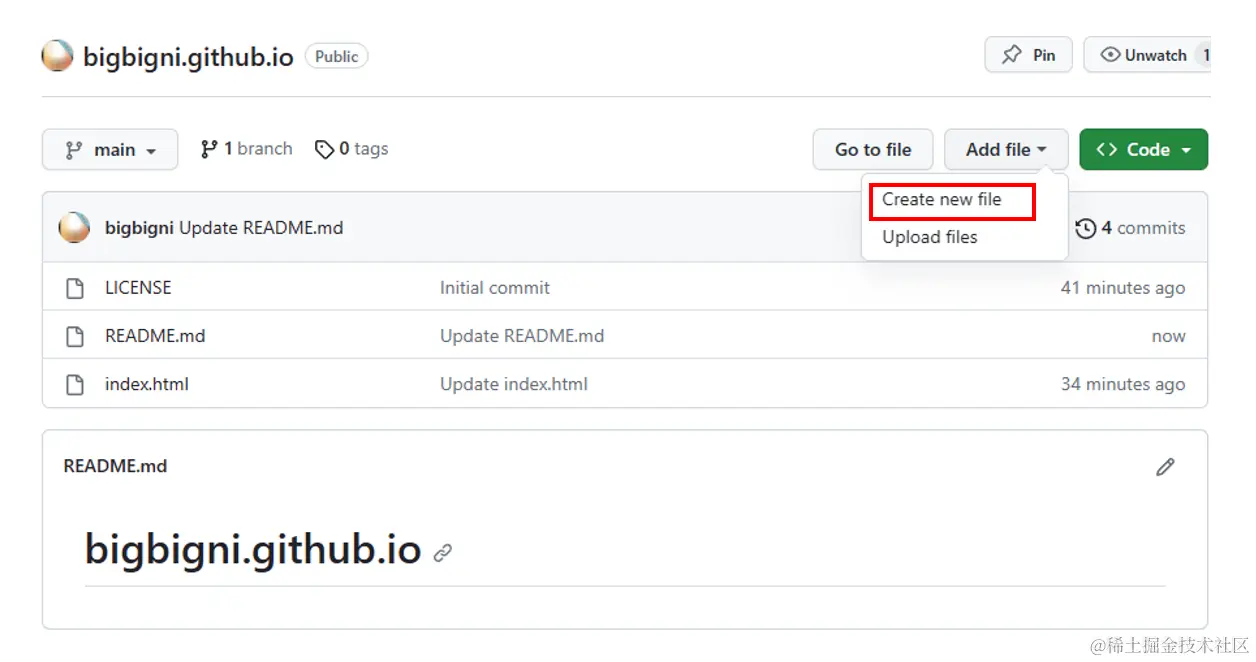Open the Initial commit message link
Screen dimensions: 1256x662
(495, 288)
